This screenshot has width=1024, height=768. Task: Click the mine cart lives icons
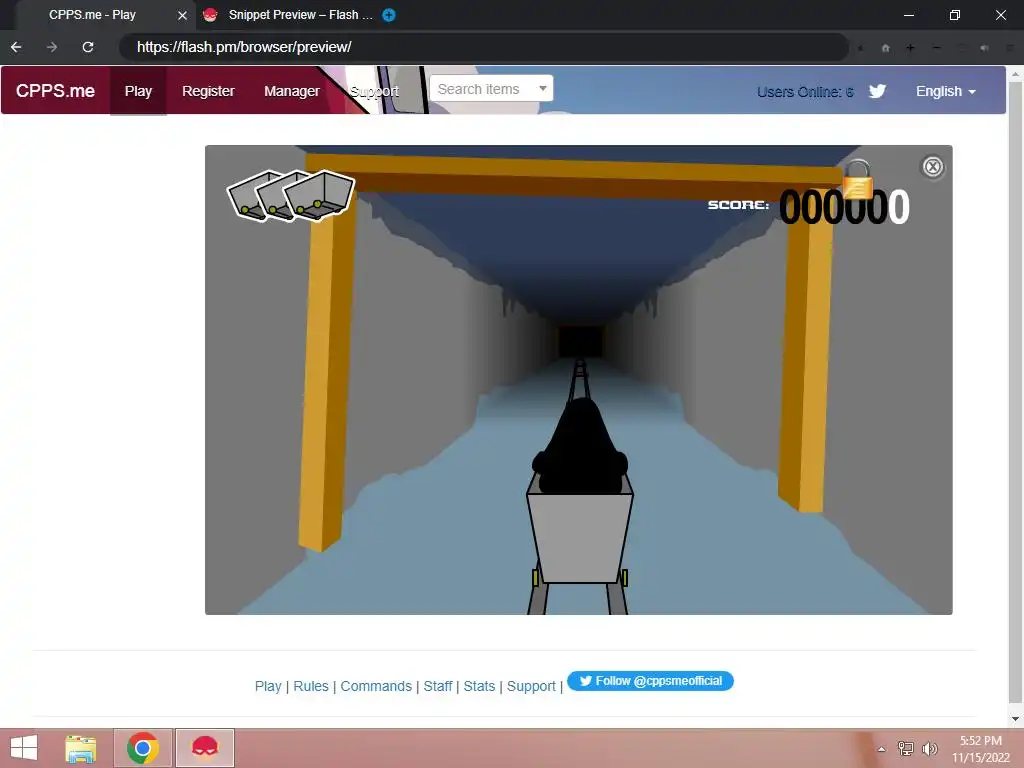coord(291,196)
